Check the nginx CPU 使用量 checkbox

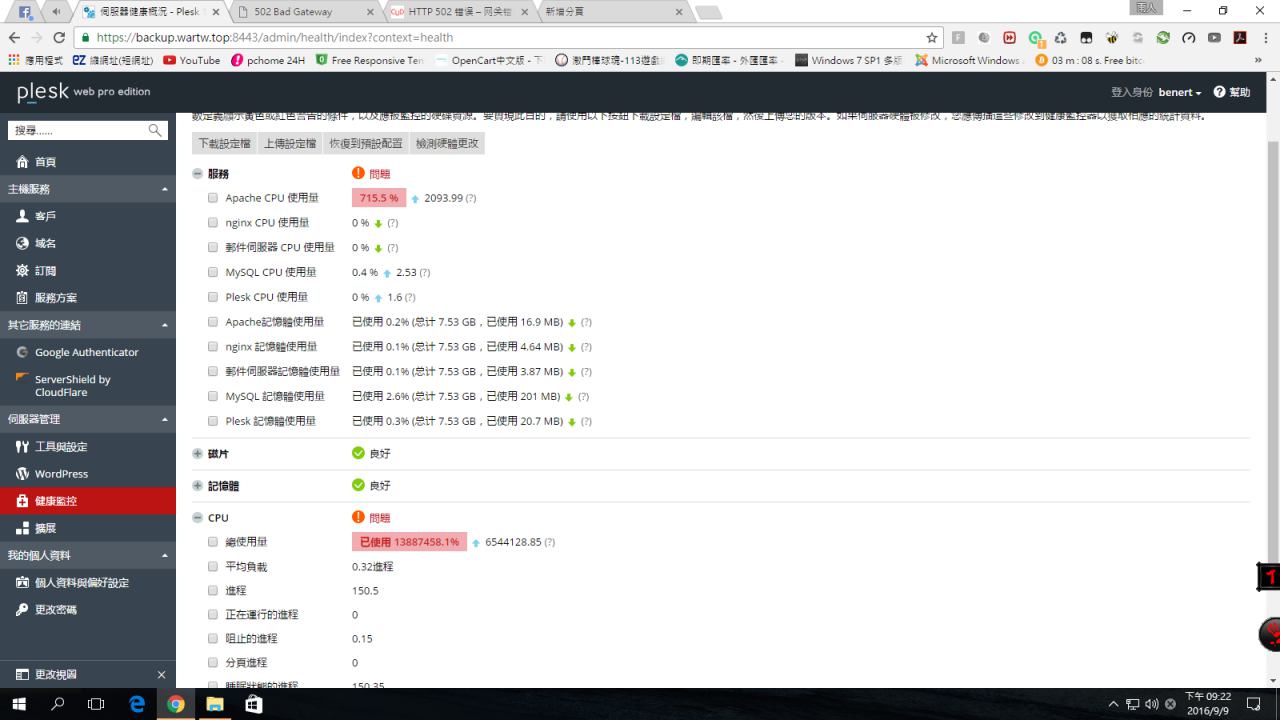point(213,223)
